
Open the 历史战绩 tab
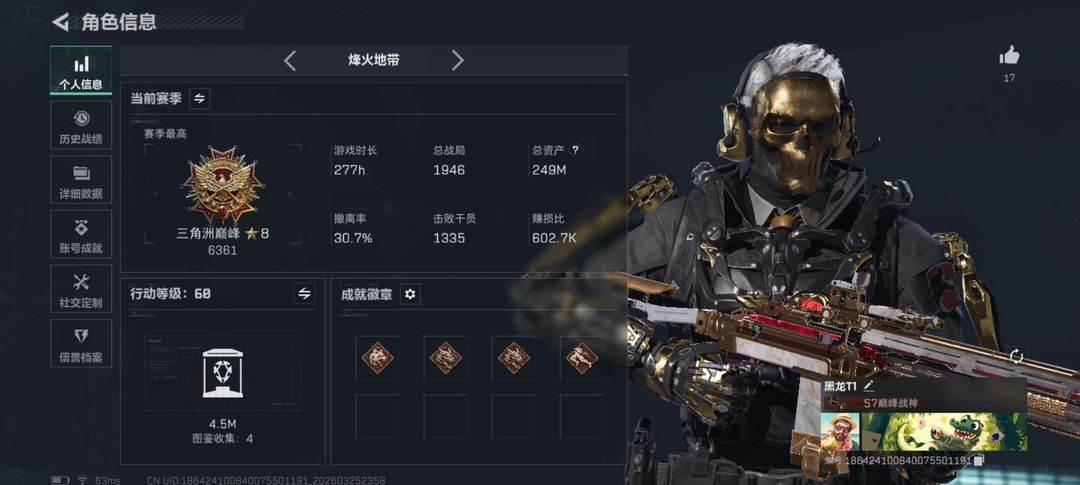[81, 125]
